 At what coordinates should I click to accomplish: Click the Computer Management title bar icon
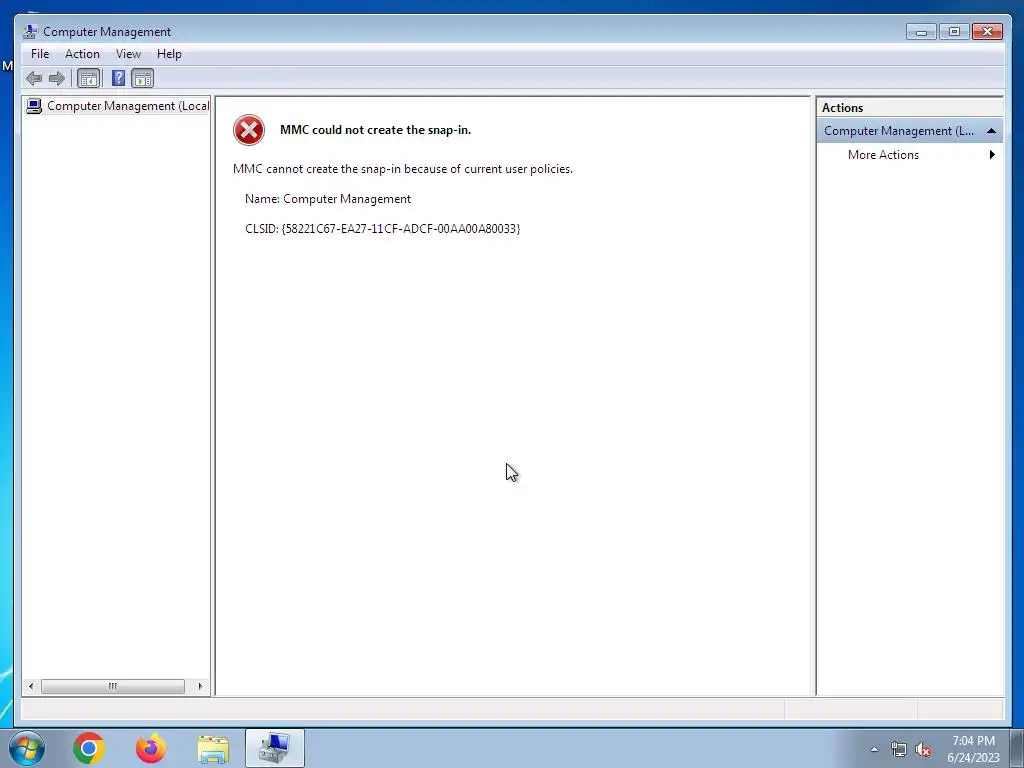(29, 31)
